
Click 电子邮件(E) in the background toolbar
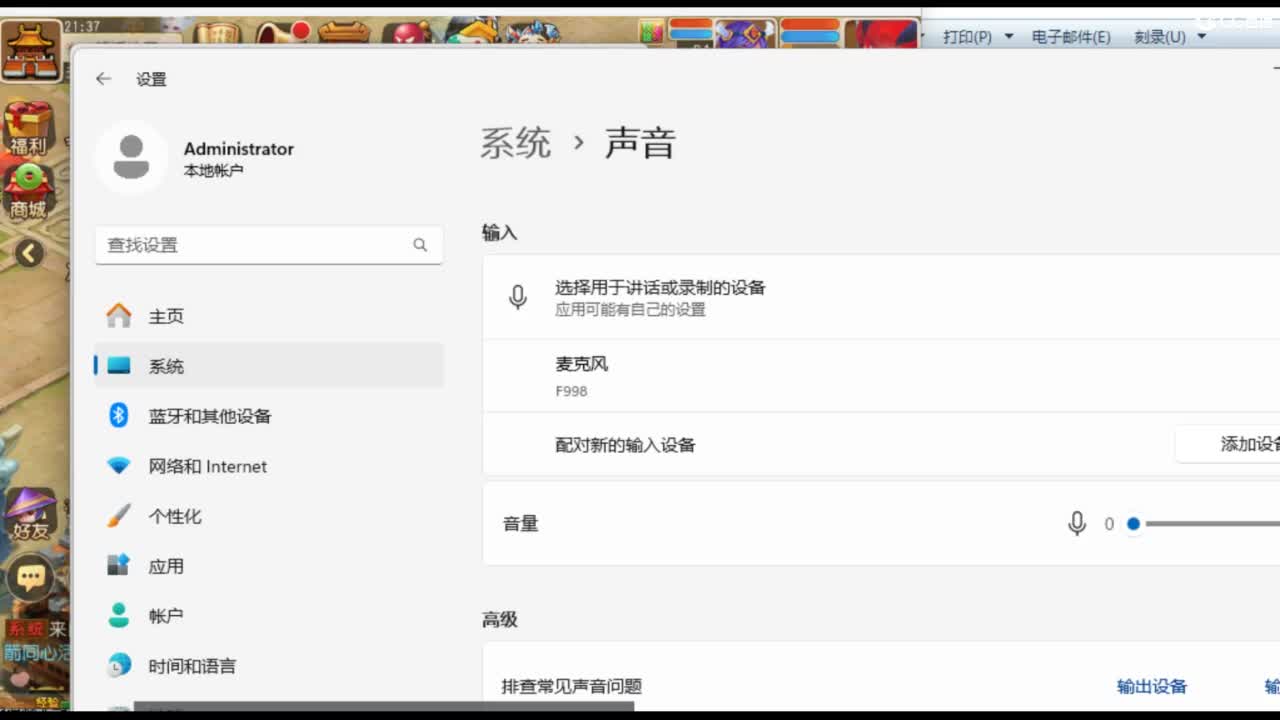pos(1071,37)
